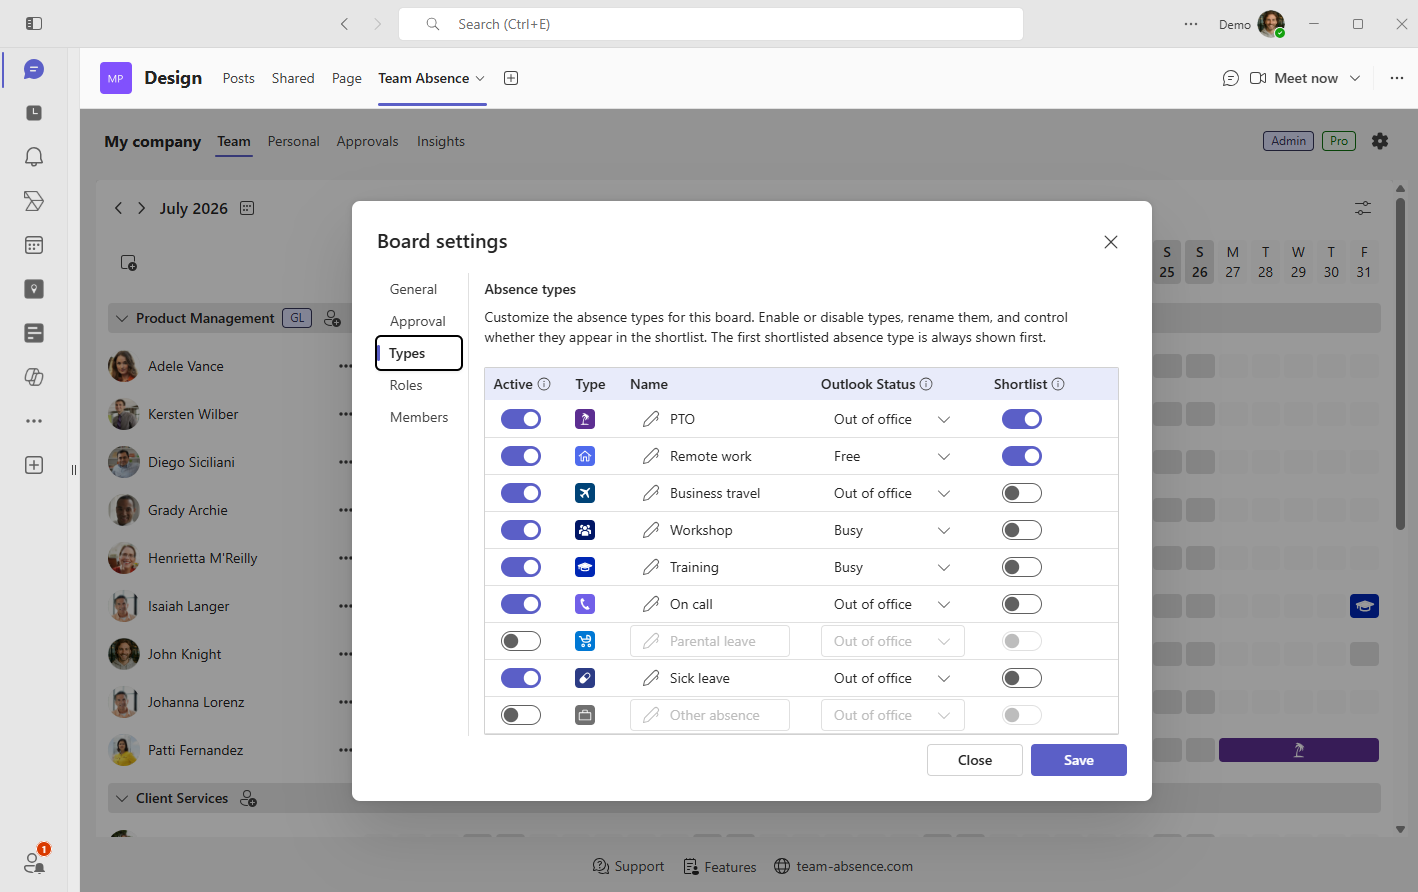Click the Outlook Status info icon
This screenshot has width=1418, height=892.
click(x=926, y=384)
